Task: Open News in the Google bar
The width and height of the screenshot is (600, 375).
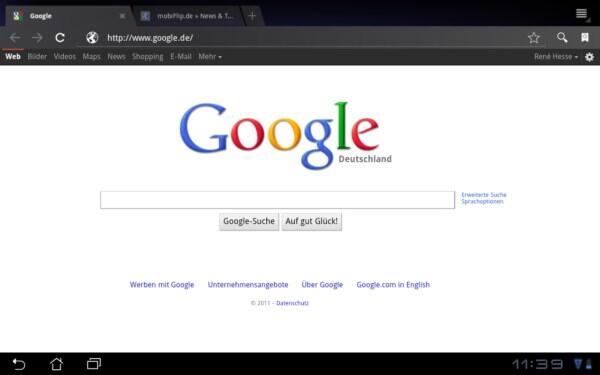Action: 116,57
